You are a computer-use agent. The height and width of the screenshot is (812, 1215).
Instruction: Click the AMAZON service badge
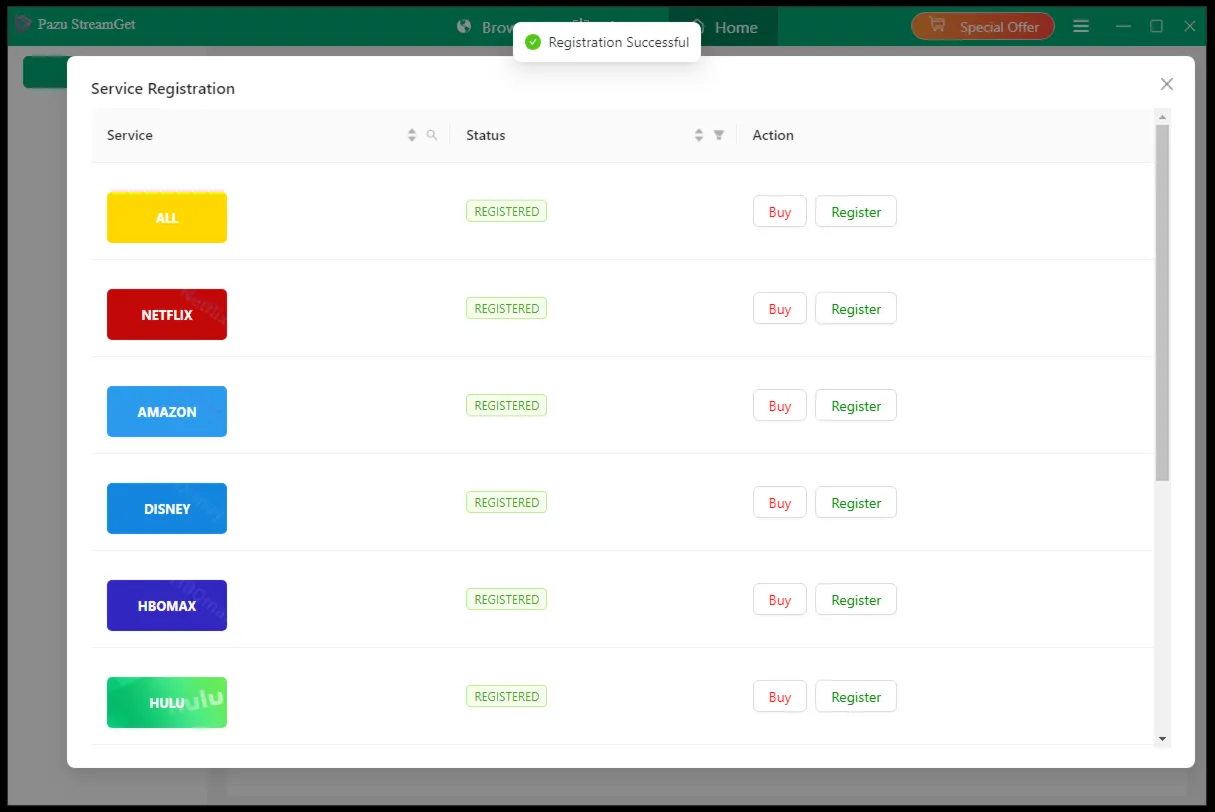click(x=167, y=411)
